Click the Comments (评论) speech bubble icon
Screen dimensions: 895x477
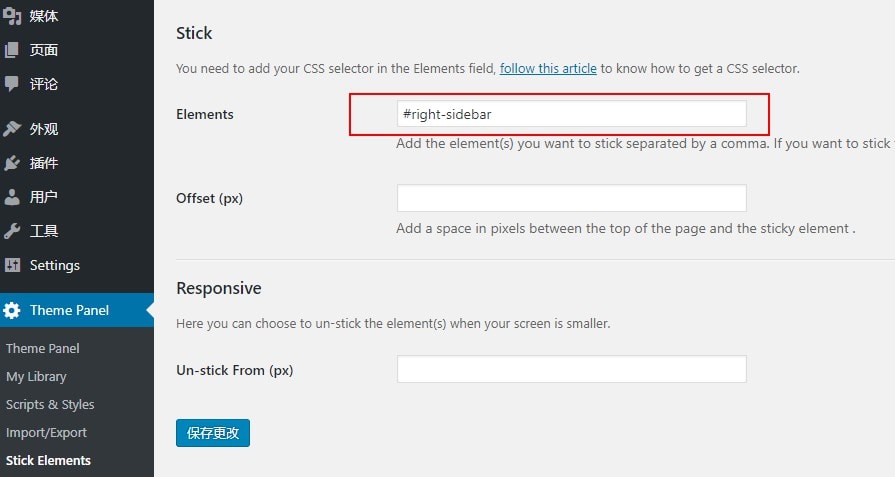click(12, 84)
